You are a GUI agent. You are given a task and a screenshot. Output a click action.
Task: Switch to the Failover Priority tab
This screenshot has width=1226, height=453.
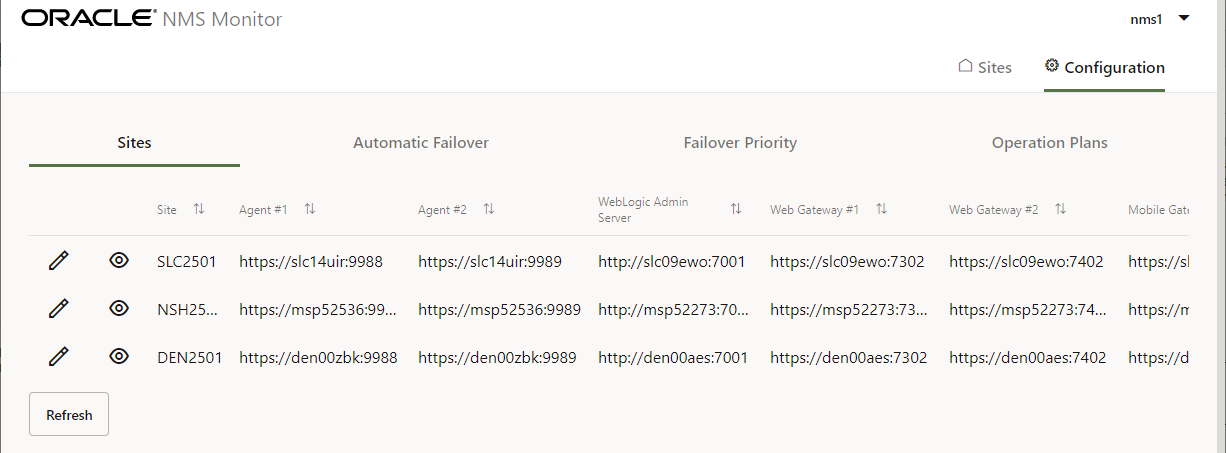point(740,143)
